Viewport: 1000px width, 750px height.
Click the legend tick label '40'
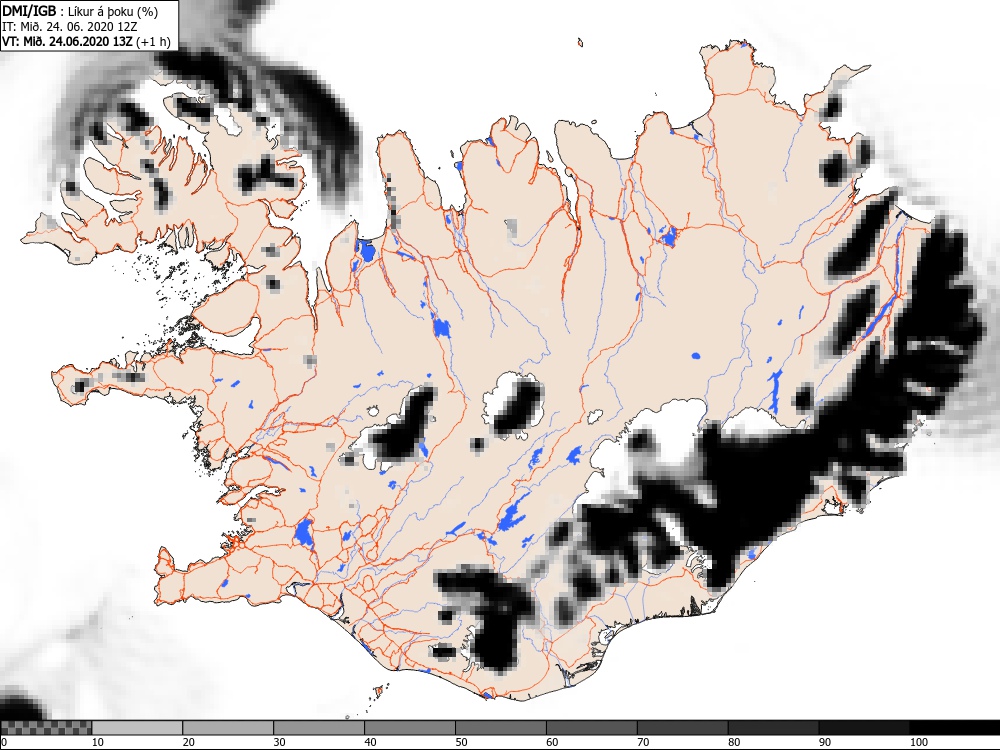(371, 742)
